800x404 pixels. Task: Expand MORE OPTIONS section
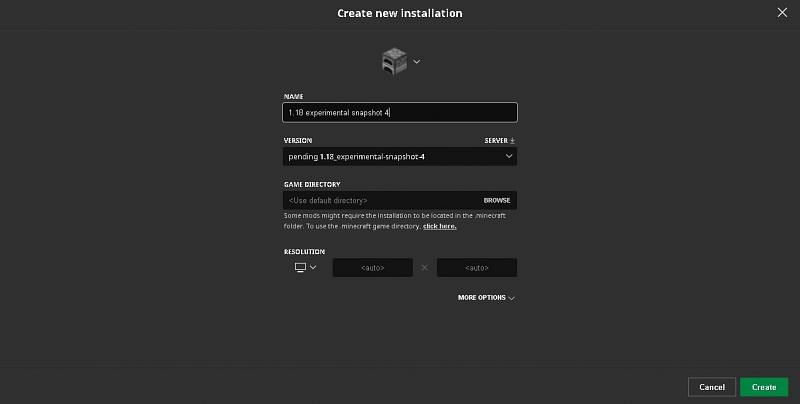(486, 297)
